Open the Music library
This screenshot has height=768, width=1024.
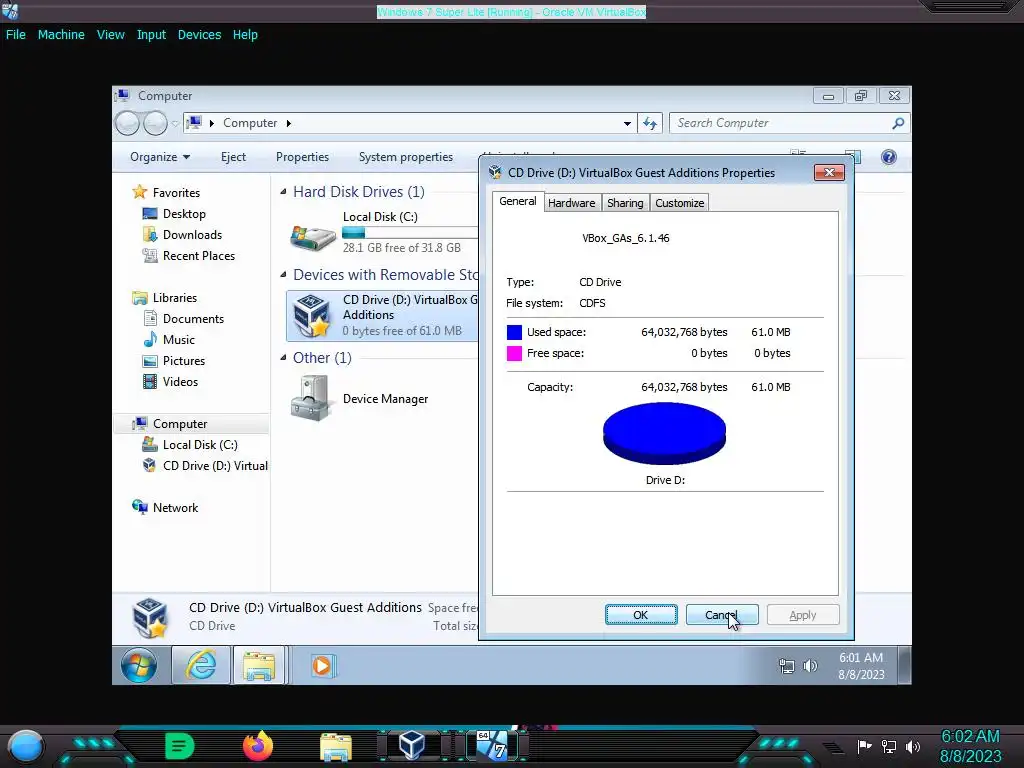(178, 340)
